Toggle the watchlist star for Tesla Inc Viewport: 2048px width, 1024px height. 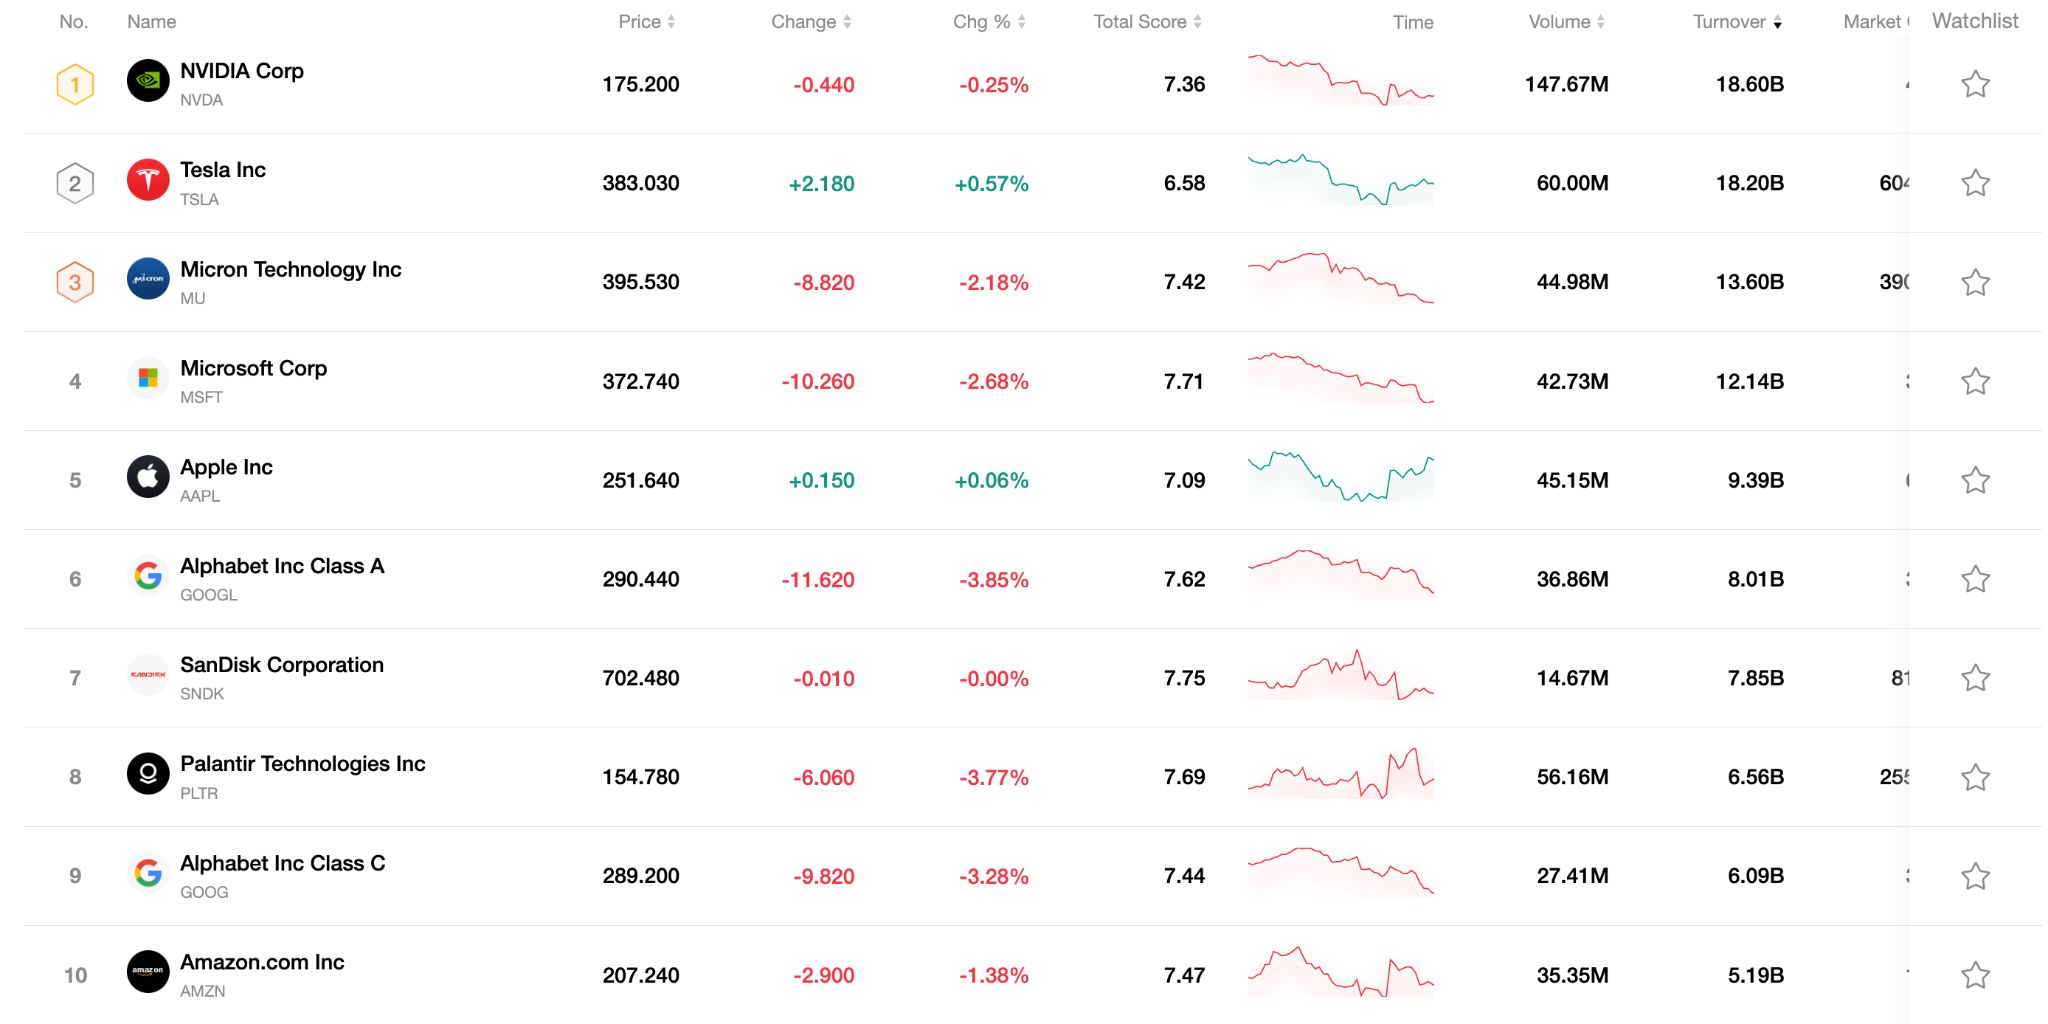click(1976, 182)
